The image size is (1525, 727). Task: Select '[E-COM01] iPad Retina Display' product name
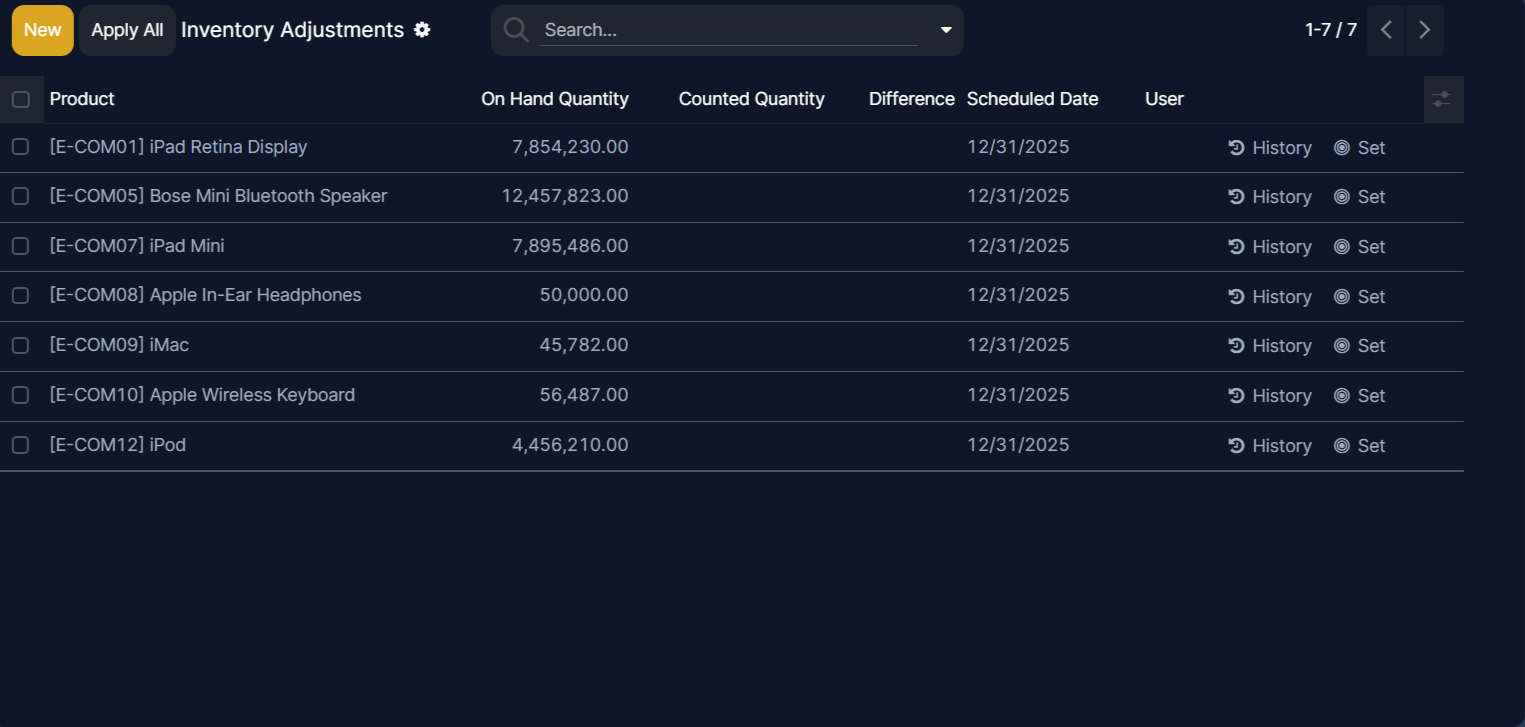click(x=178, y=147)
